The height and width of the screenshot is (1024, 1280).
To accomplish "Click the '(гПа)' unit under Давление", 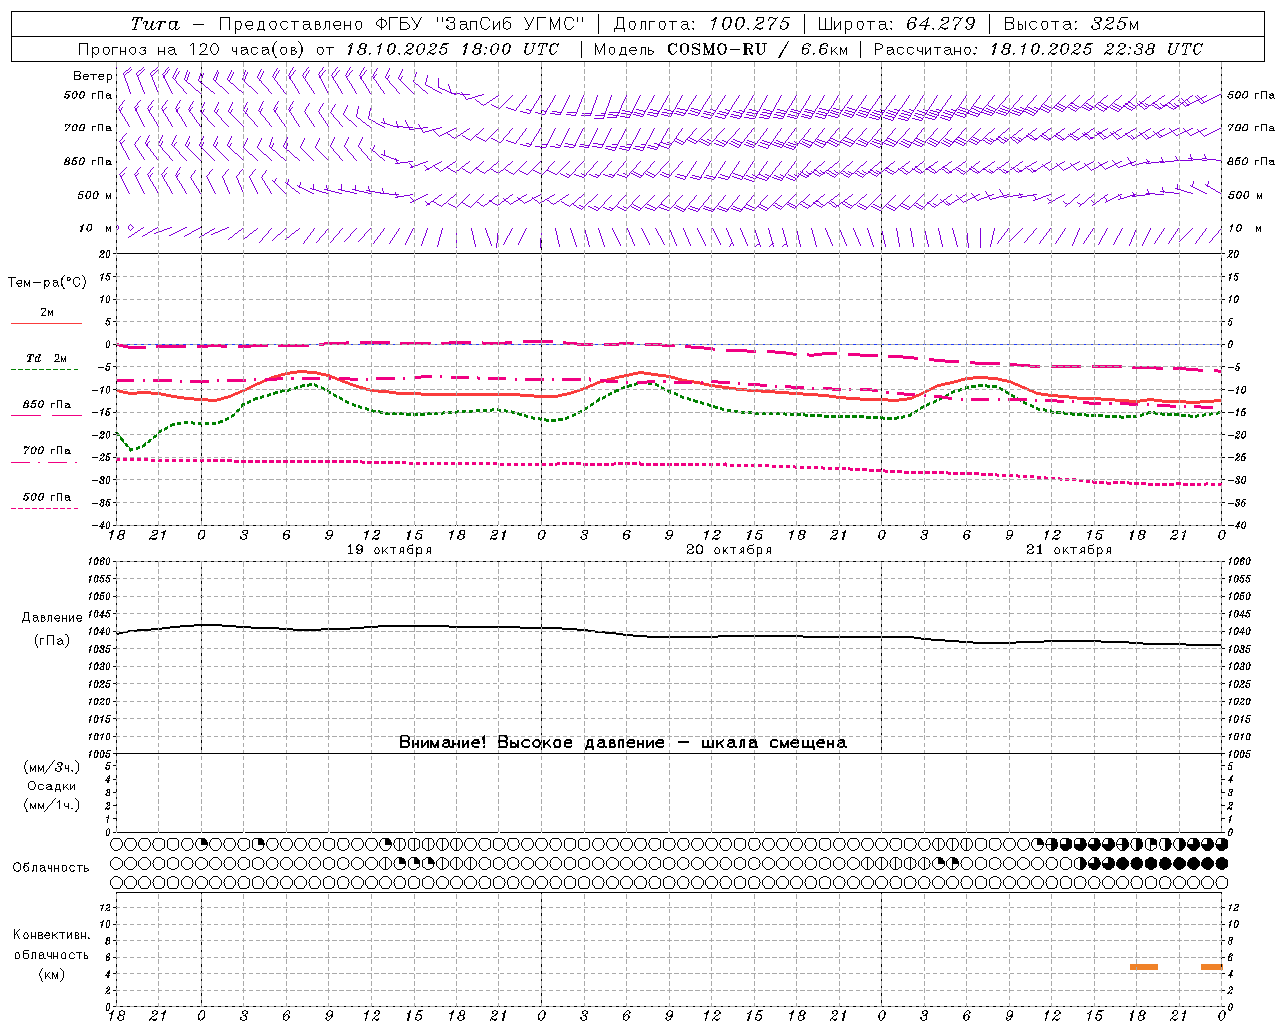I will [x=52, y=641].
